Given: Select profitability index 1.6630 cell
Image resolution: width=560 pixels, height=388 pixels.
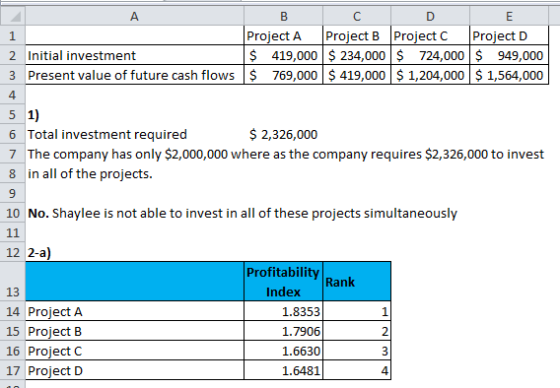Looking at the screenshot, I should click(283, 350).
